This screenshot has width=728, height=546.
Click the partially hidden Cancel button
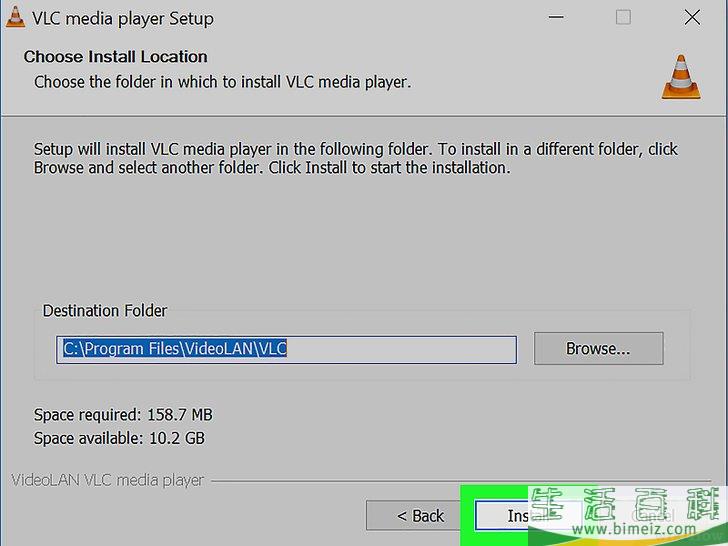(652, 515)
